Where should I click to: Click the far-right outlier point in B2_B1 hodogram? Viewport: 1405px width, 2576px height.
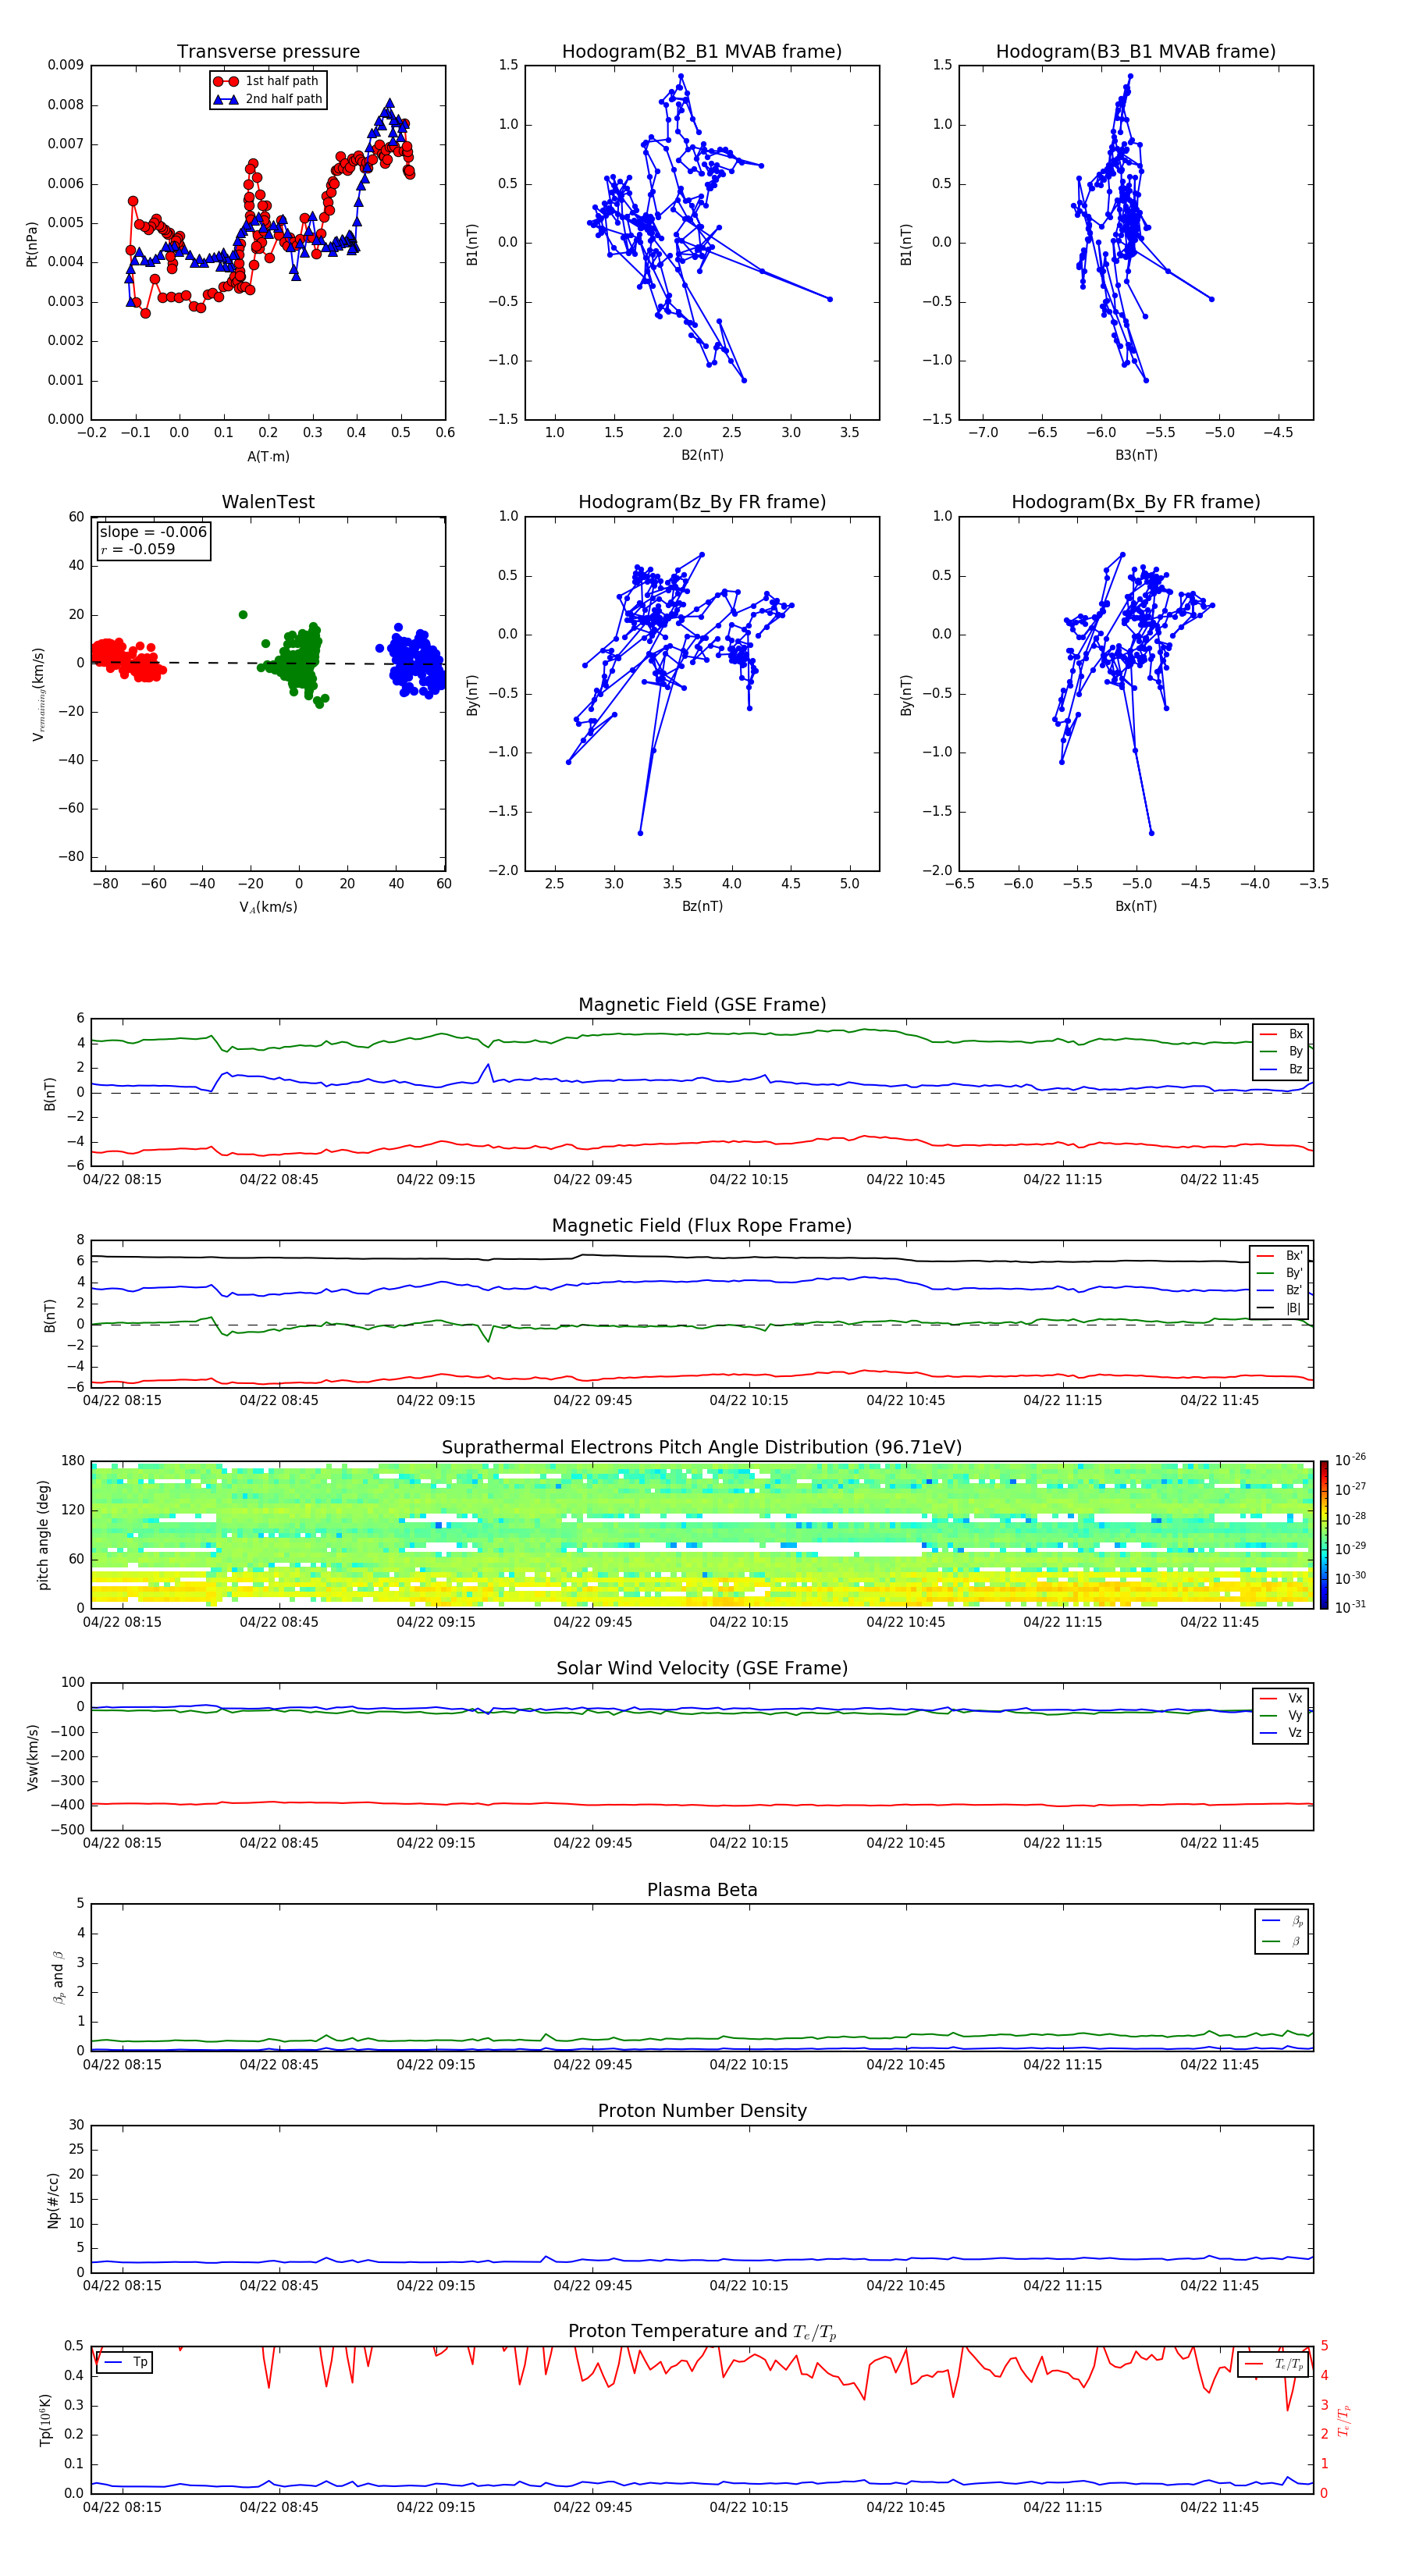pyautogui.click(x=830, y=299)
